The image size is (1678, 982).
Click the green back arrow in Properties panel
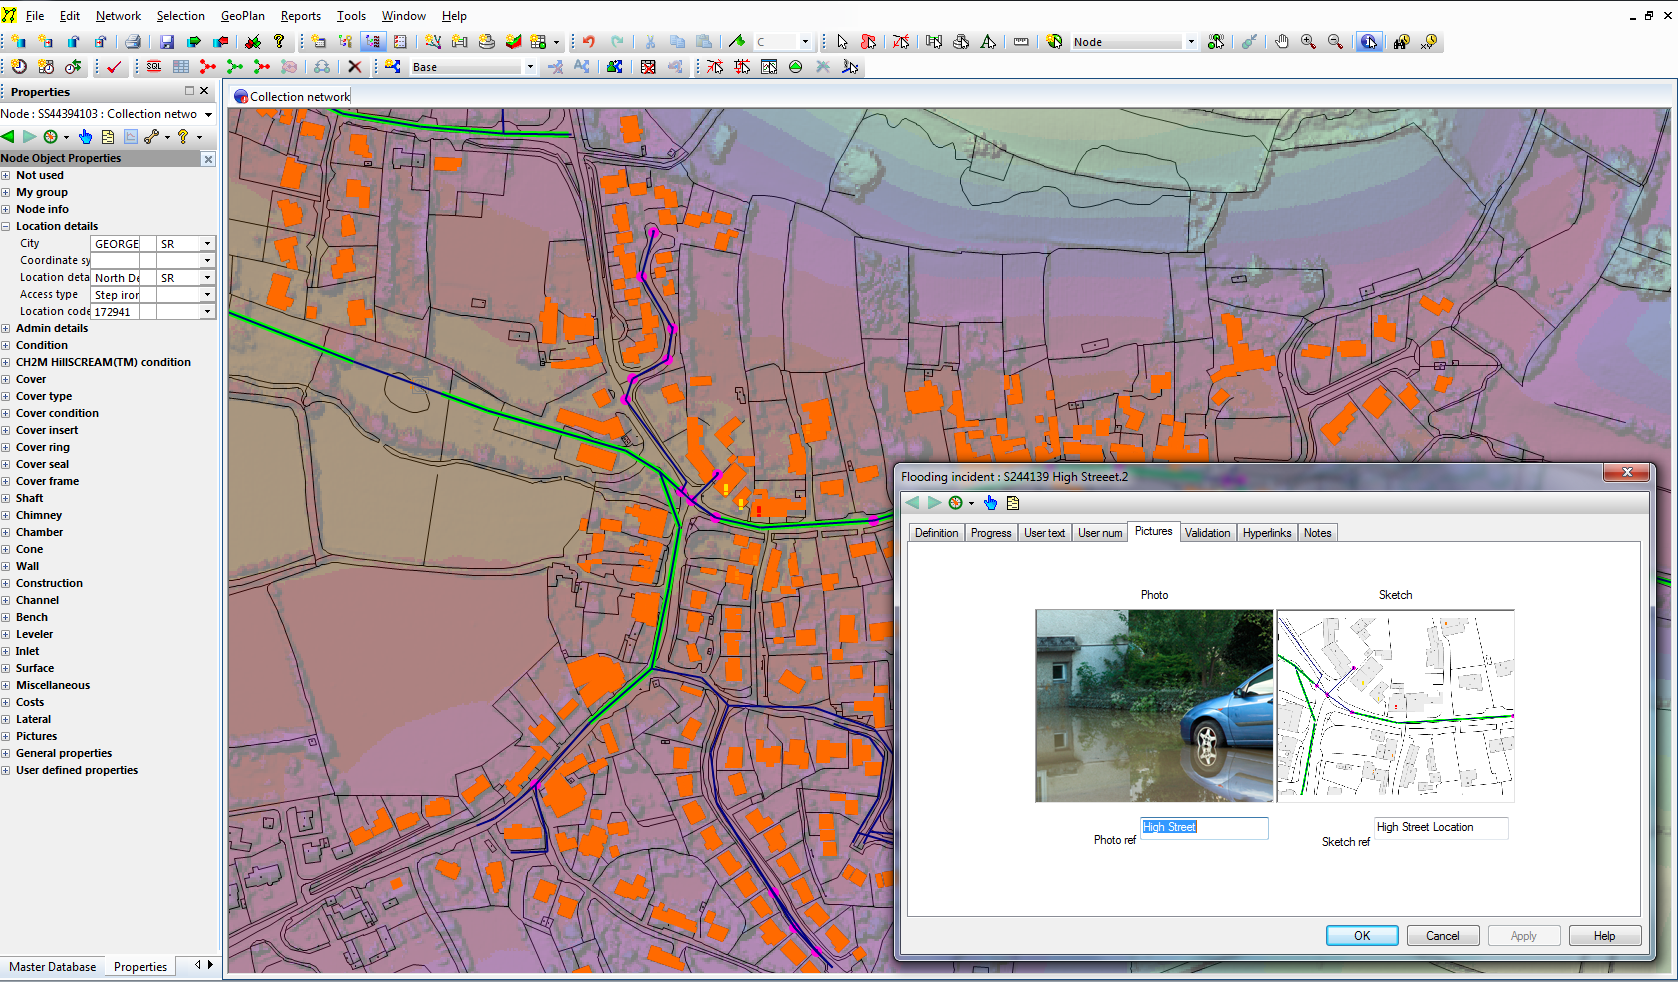(x=8, y=137)
